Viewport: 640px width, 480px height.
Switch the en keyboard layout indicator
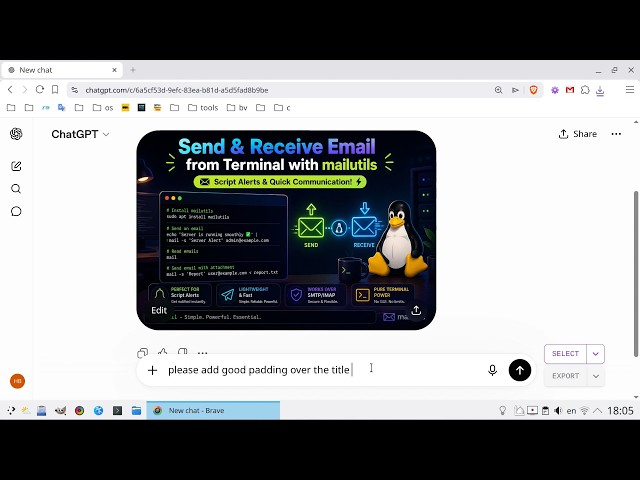click(571, 411)
